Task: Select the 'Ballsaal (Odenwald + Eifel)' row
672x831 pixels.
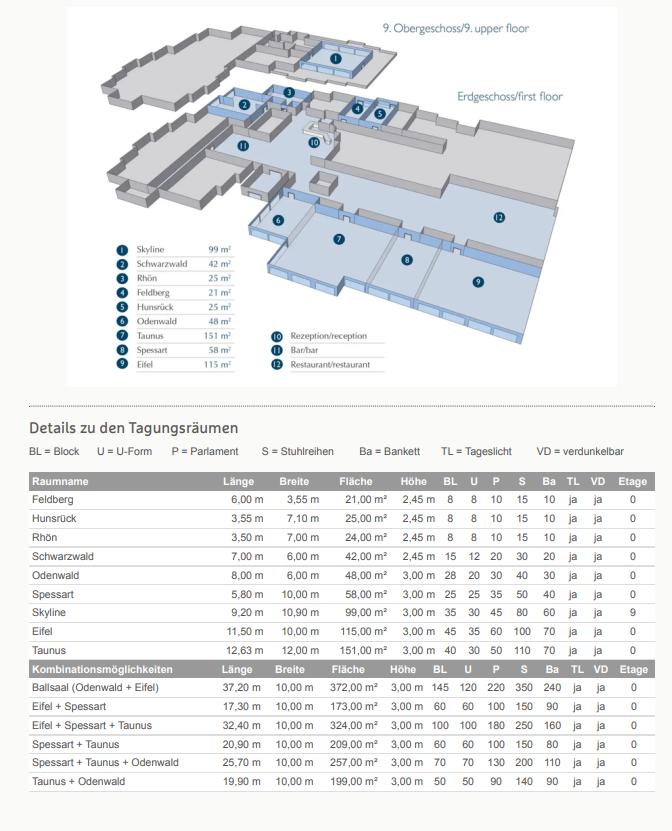Action: pyautogui.click(x=342, y=688)
